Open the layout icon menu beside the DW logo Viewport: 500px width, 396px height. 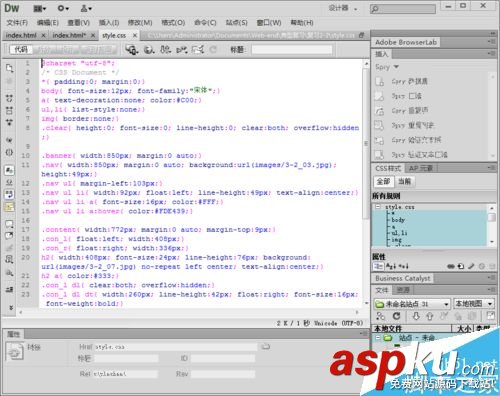tap(40, 8)
